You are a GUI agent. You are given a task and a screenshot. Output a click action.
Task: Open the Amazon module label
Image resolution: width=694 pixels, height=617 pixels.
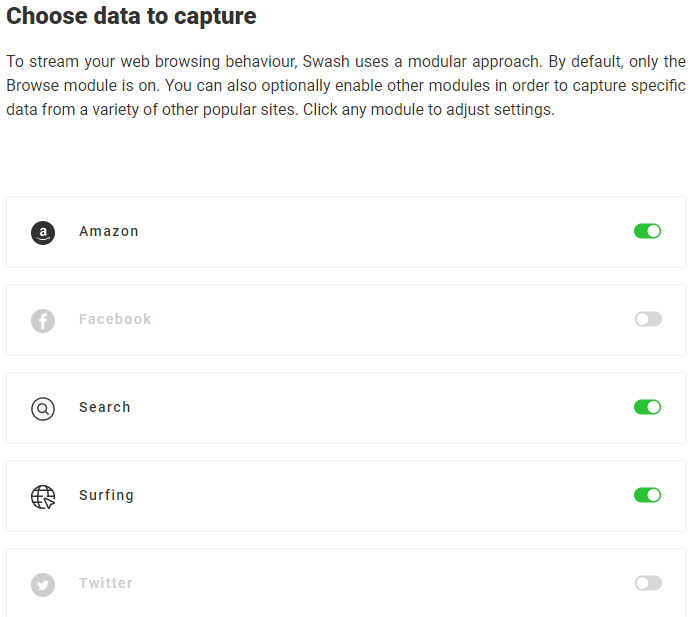click(109, 231)
